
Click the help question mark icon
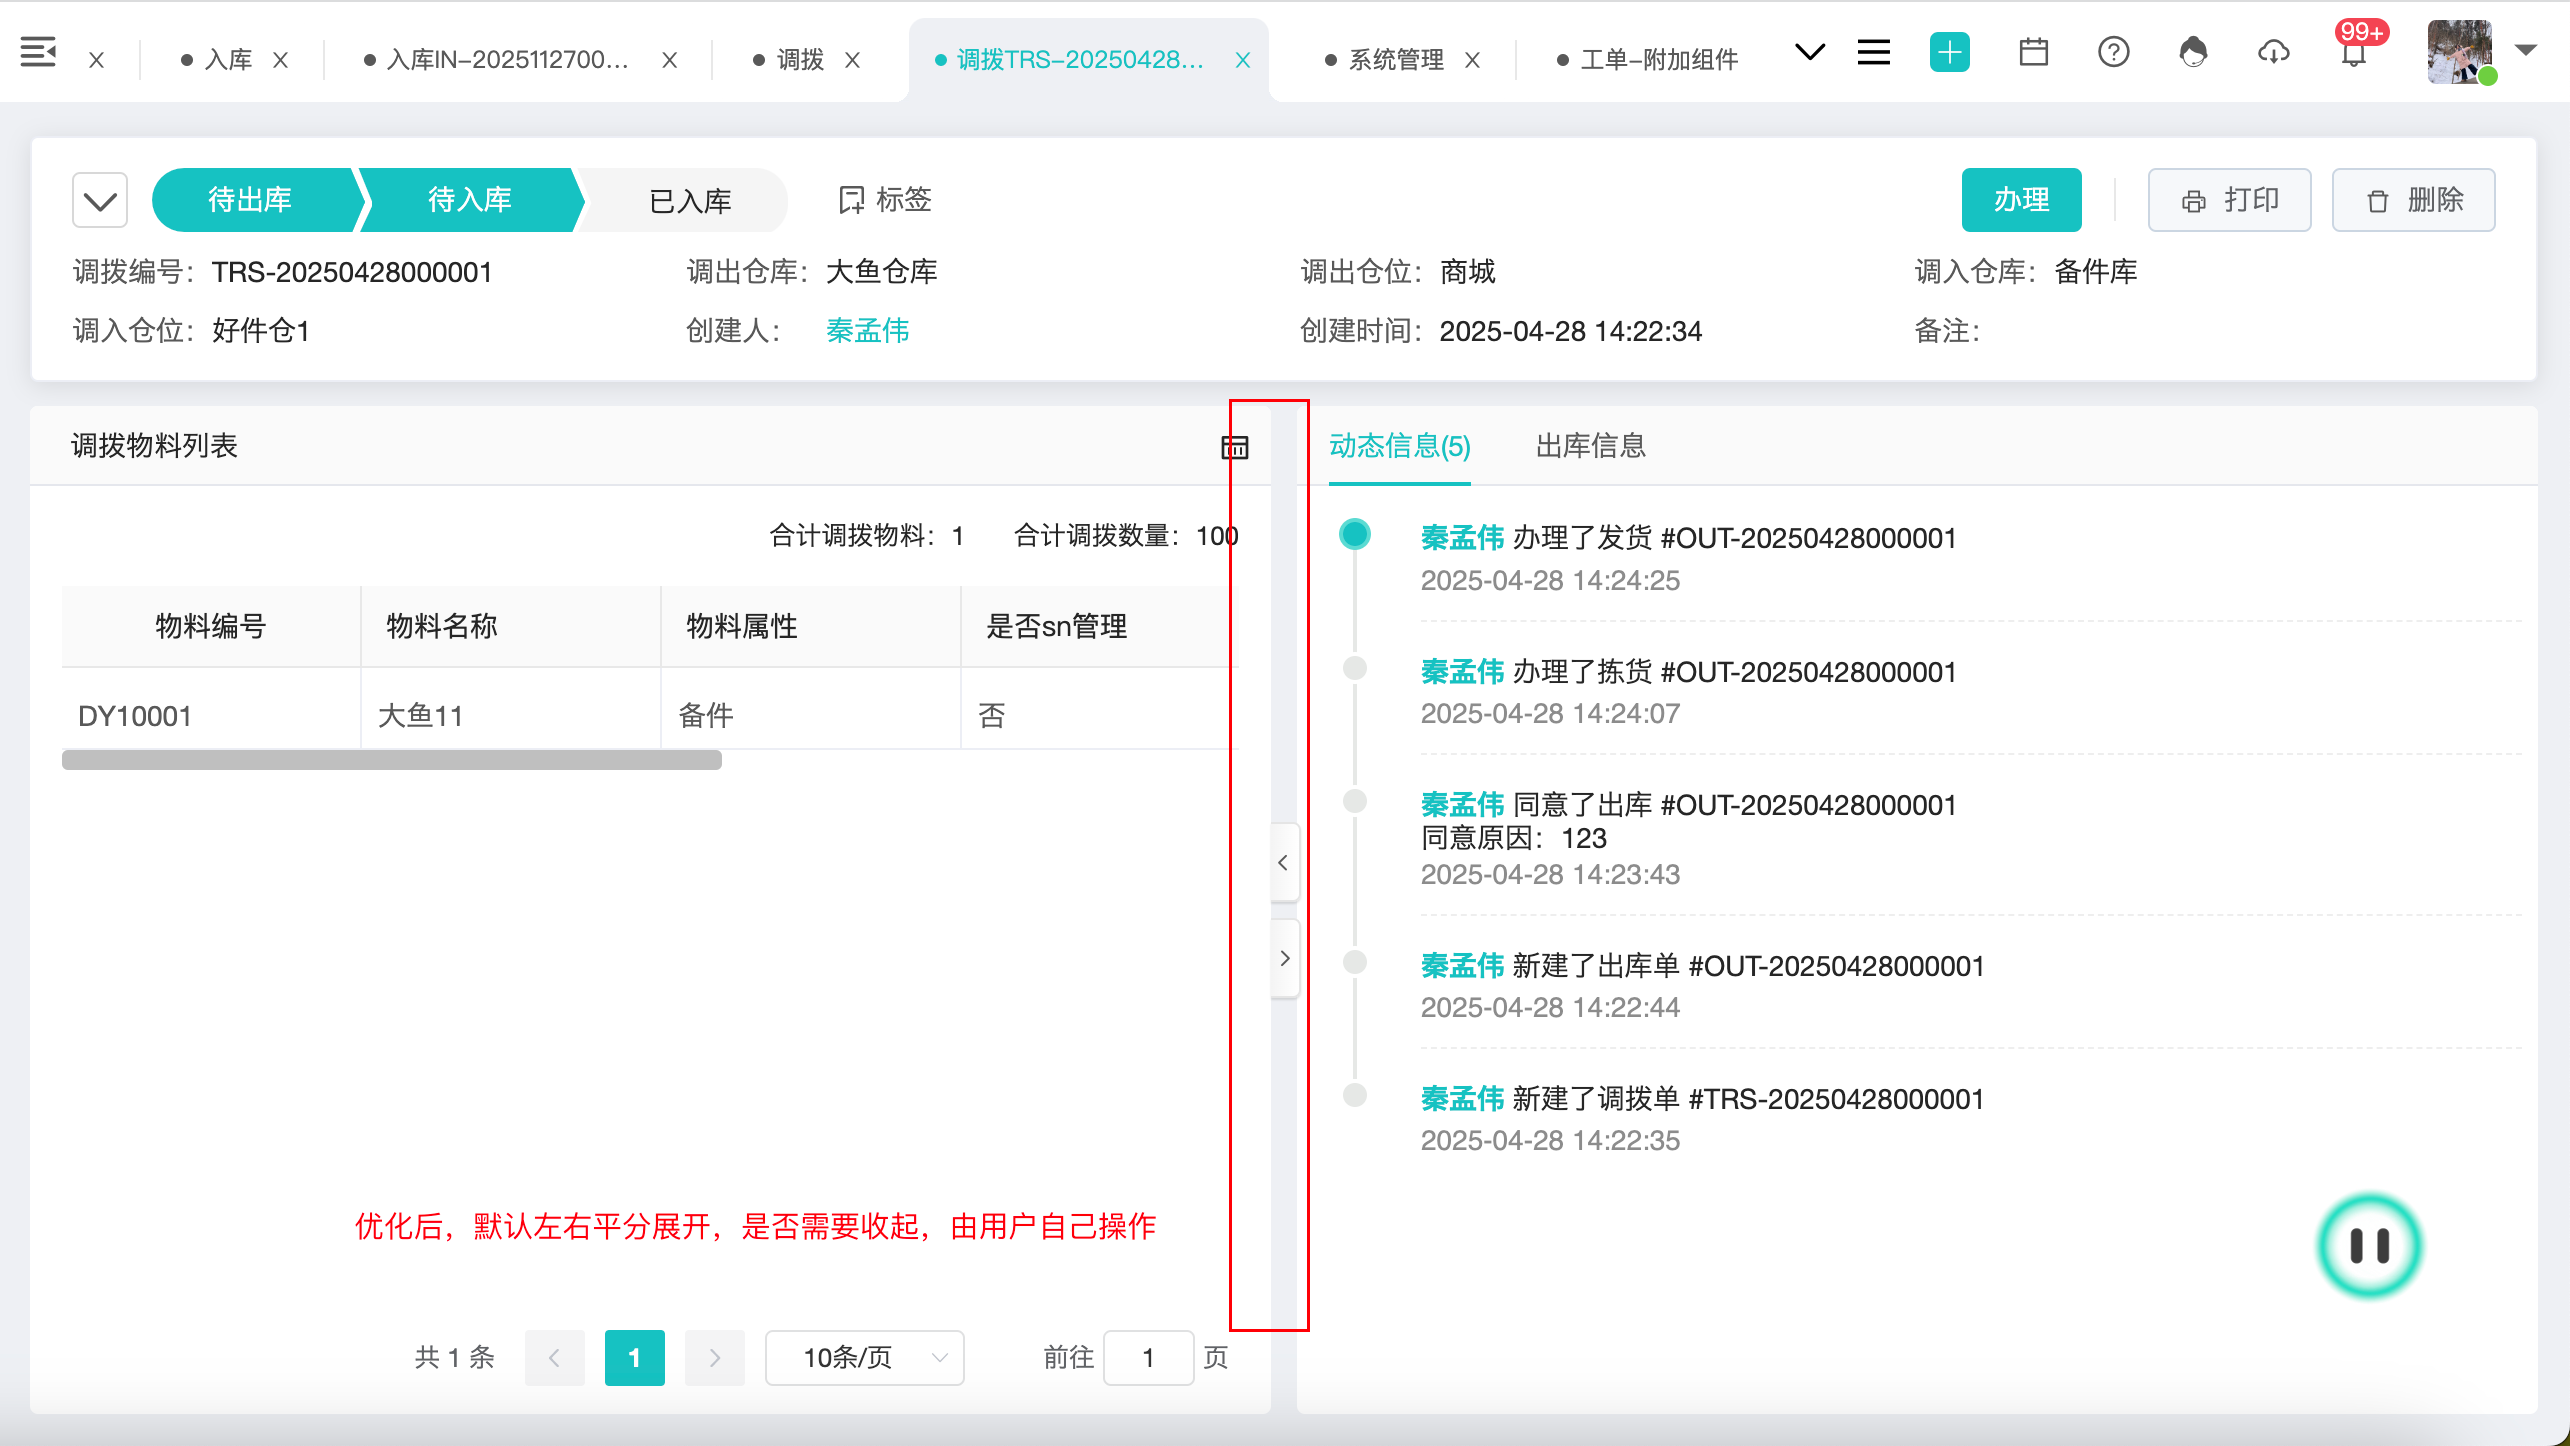2113,52
